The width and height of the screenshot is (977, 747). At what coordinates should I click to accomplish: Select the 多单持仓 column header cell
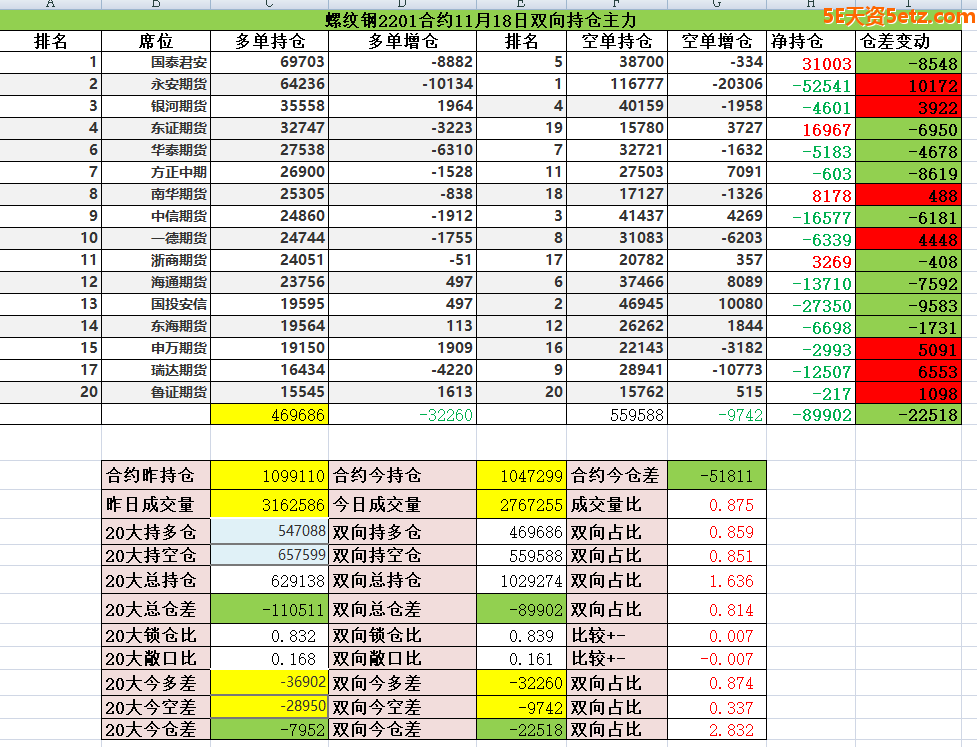click(269, 41)
